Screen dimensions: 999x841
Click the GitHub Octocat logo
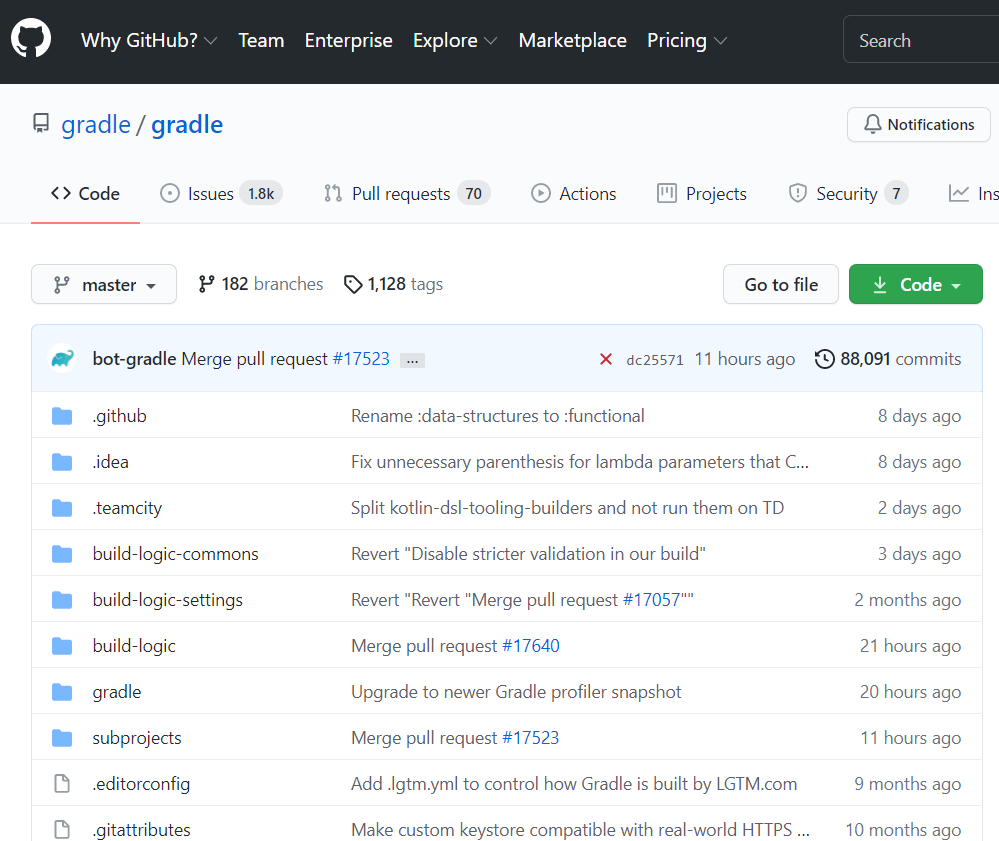[31, 38]
